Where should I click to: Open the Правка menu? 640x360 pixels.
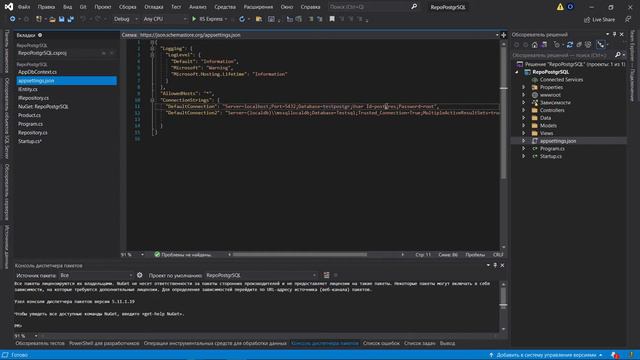click(x=46, y=7)
